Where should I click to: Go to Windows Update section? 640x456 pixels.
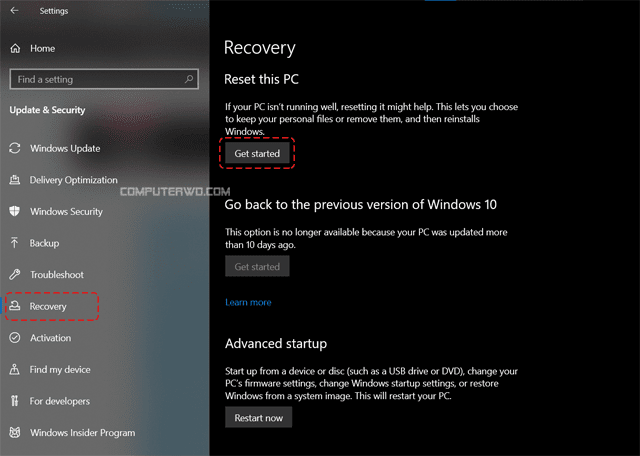tap(65, 148)
